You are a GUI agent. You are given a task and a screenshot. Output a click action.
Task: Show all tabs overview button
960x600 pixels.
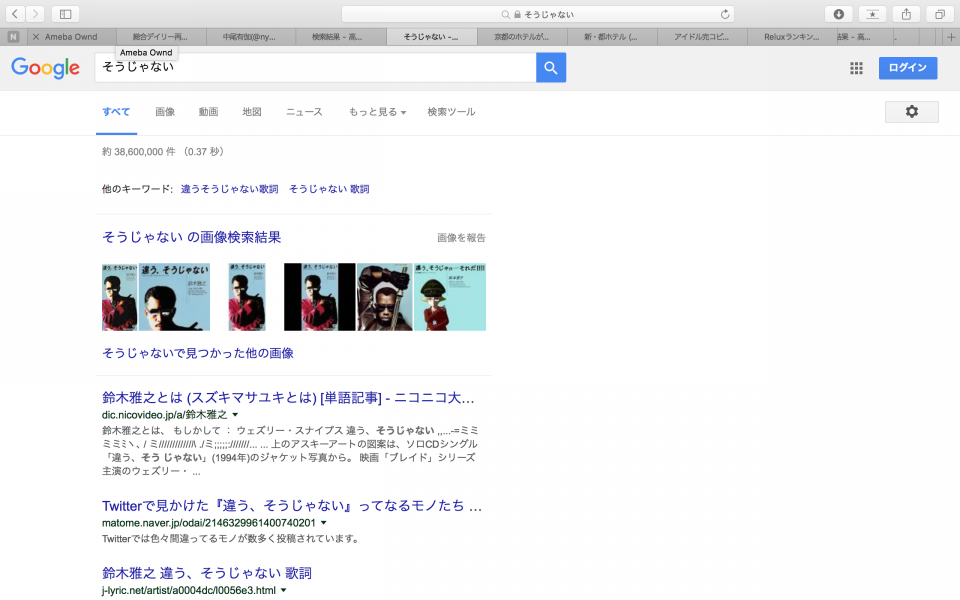coord(940,14)
